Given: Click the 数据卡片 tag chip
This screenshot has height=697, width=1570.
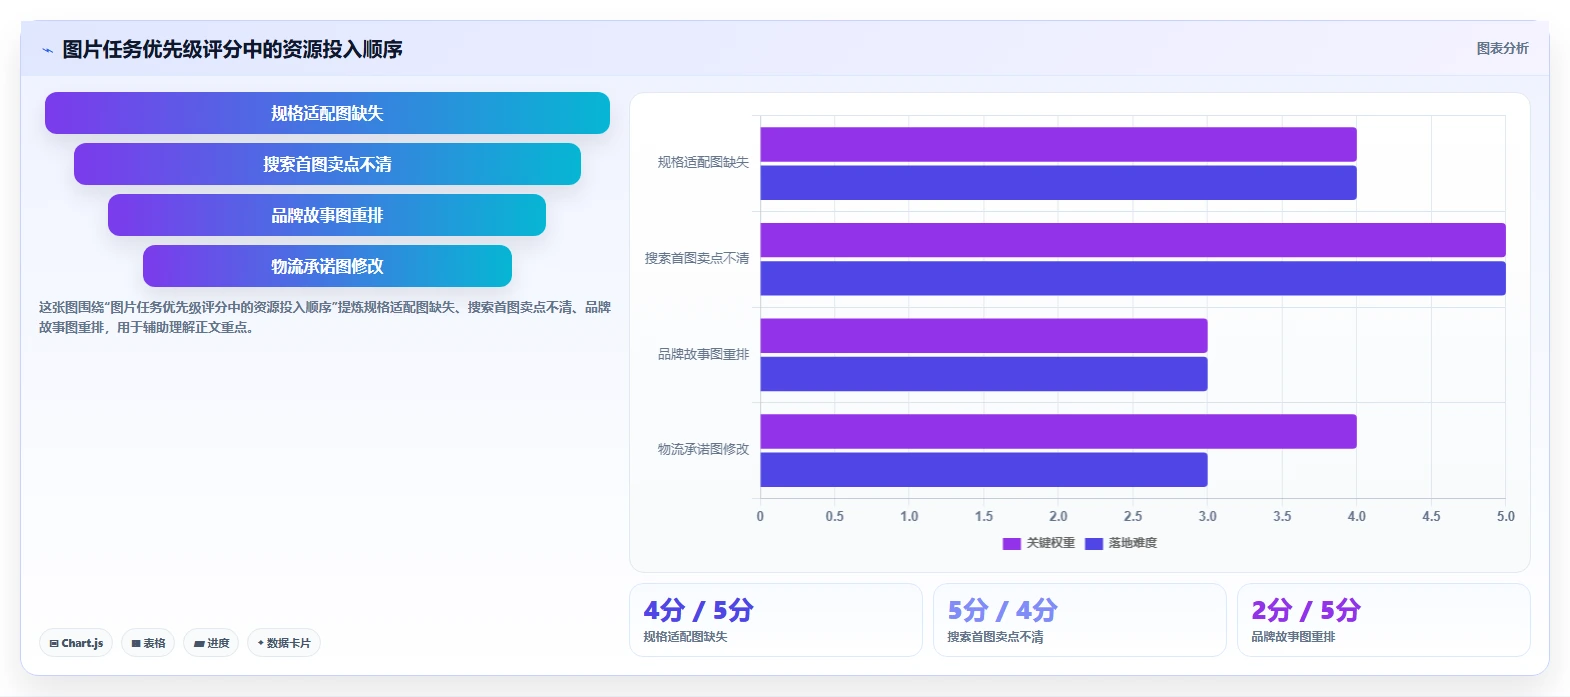Looking at the screenshot, I should tap(284, 643).
